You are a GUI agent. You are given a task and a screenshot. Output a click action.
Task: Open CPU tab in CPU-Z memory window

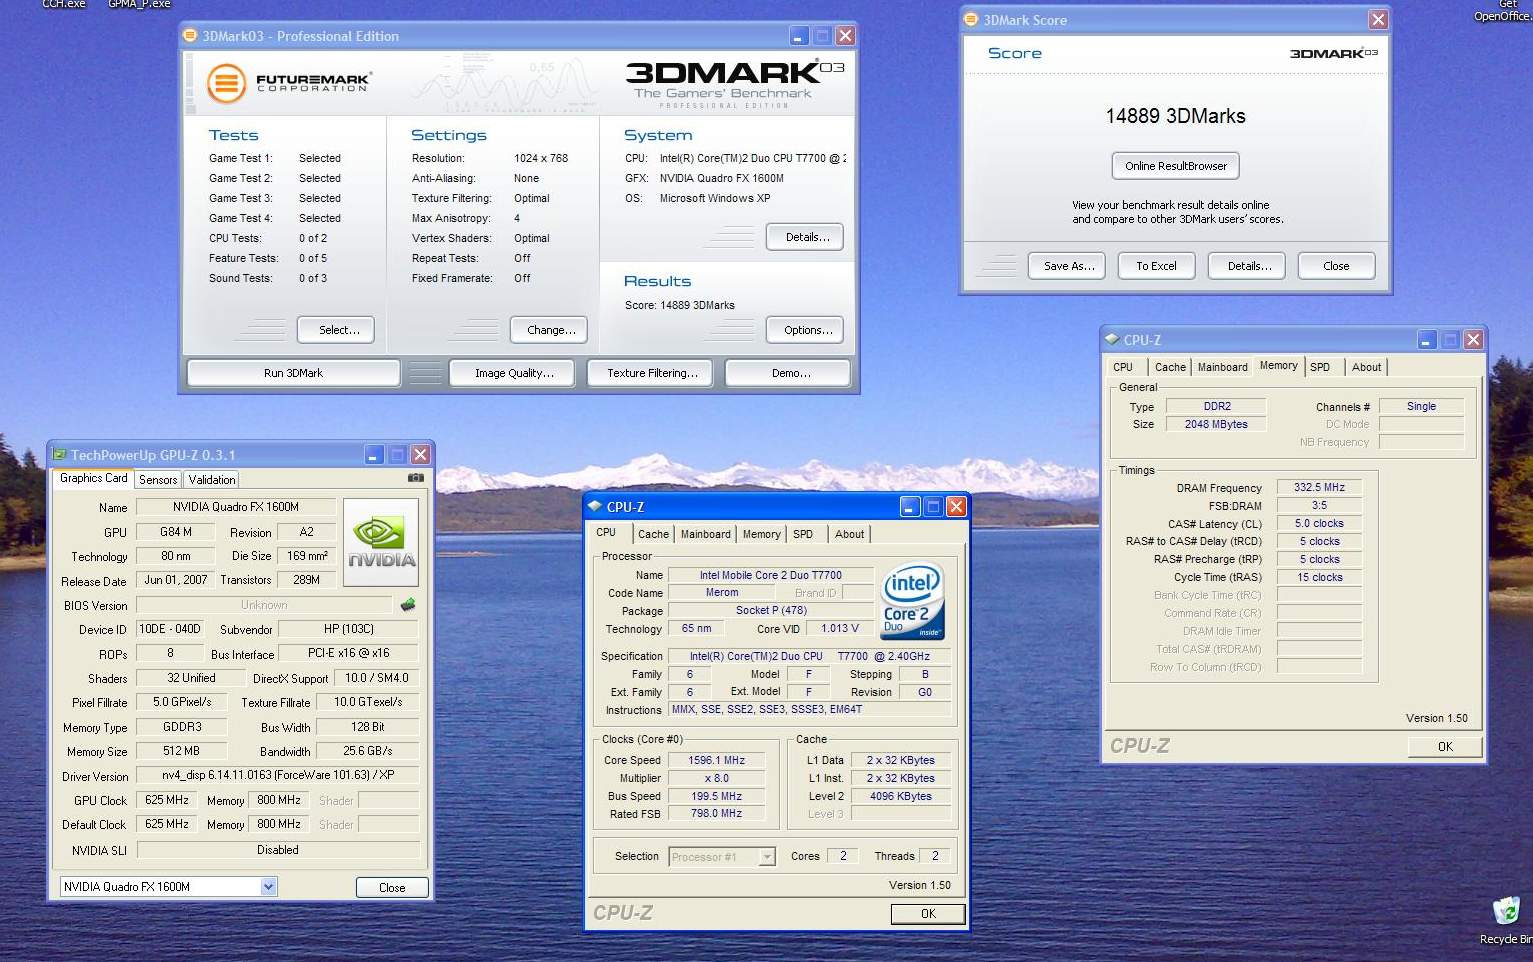pyautogui.click(x=1123, y=367)
